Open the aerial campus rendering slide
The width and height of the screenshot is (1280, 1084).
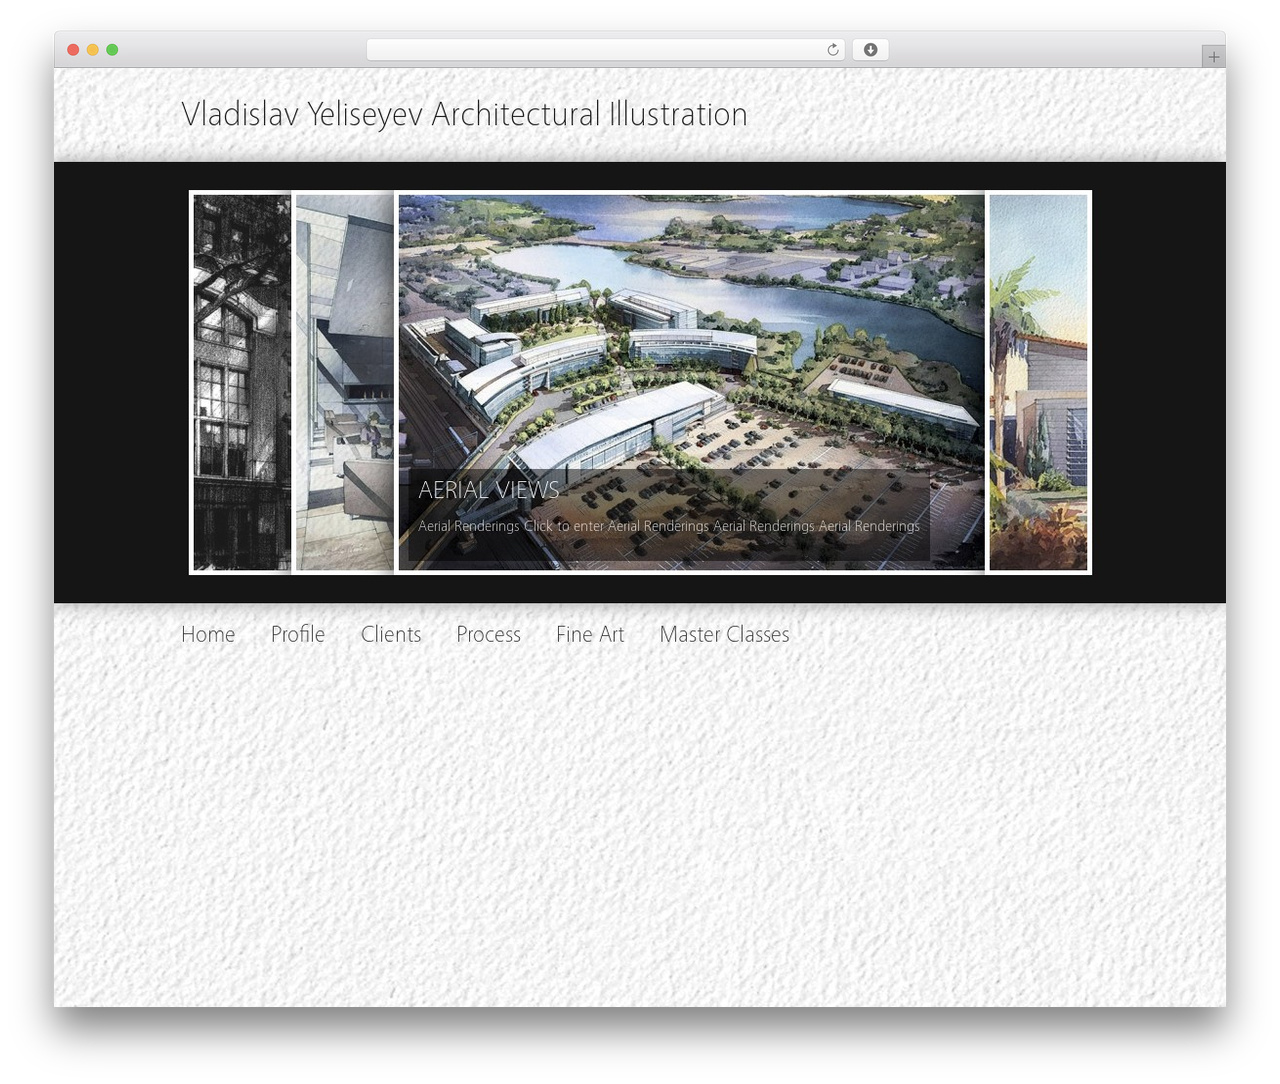[x=691, y=382]
